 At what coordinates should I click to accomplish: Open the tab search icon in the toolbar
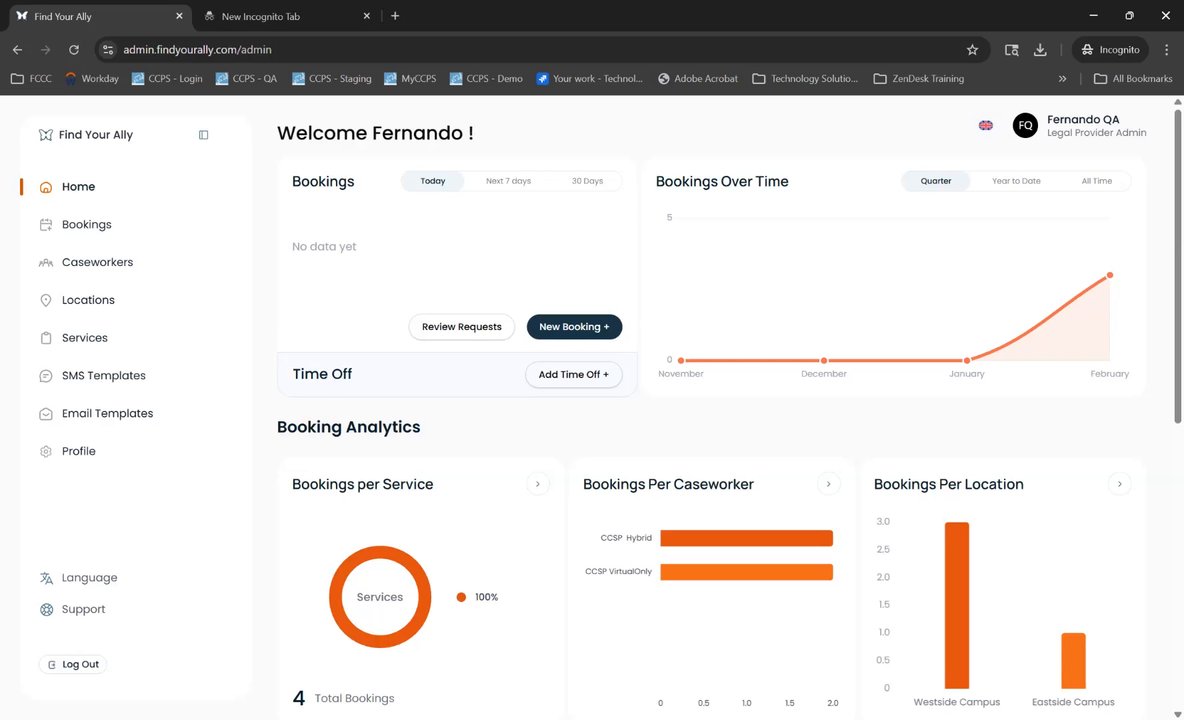coord(1011,50)
